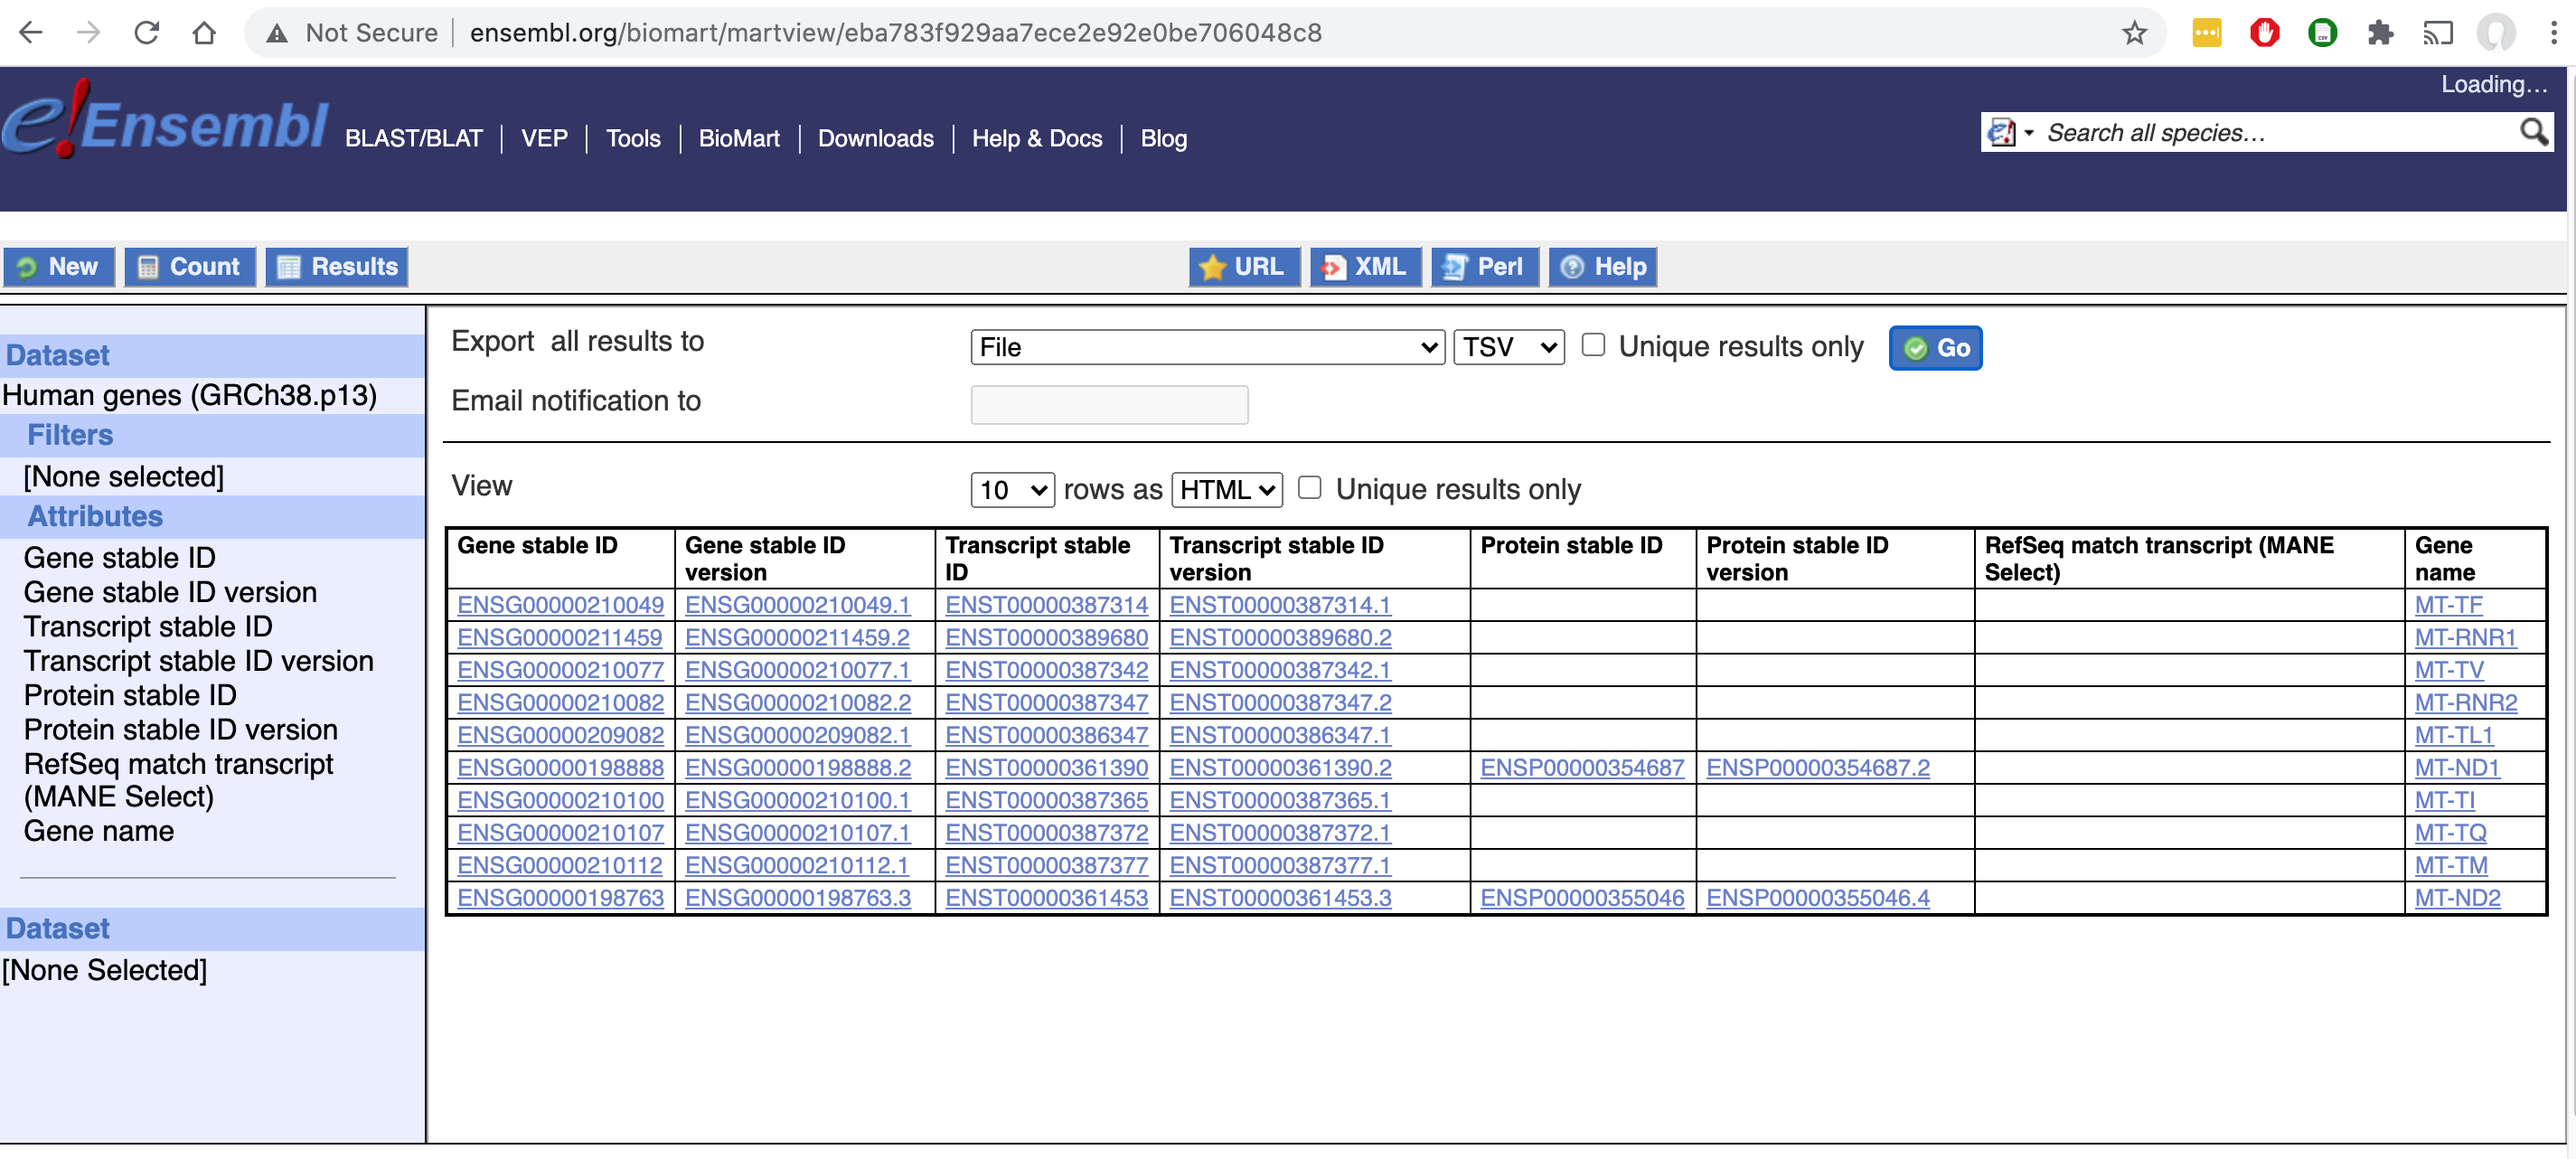This screenshot has height=1159, width=2576.
Task: Open BioMart Help
Action: 1603,267
